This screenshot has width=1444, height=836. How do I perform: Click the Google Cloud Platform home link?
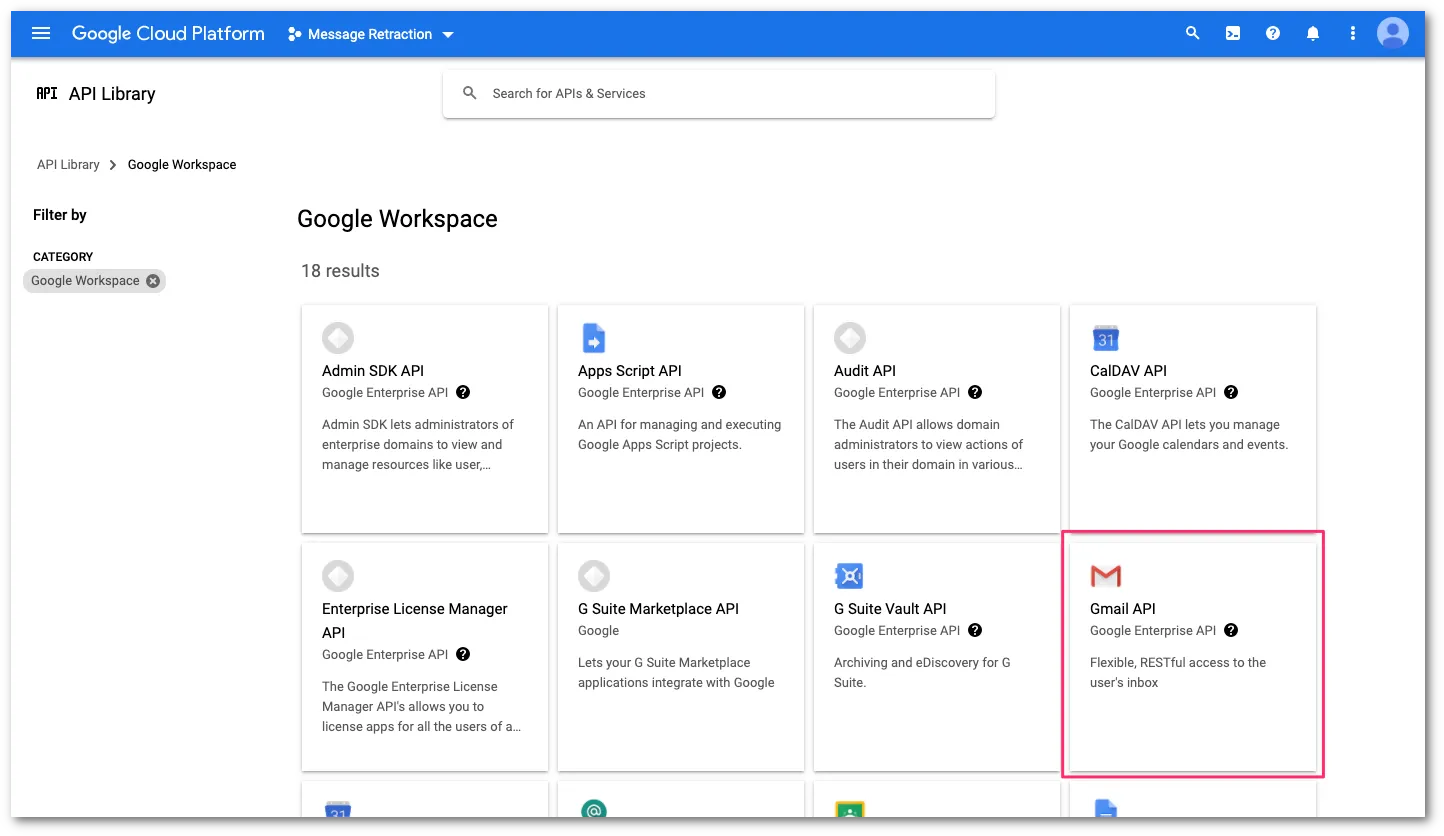tap(167, 33)
